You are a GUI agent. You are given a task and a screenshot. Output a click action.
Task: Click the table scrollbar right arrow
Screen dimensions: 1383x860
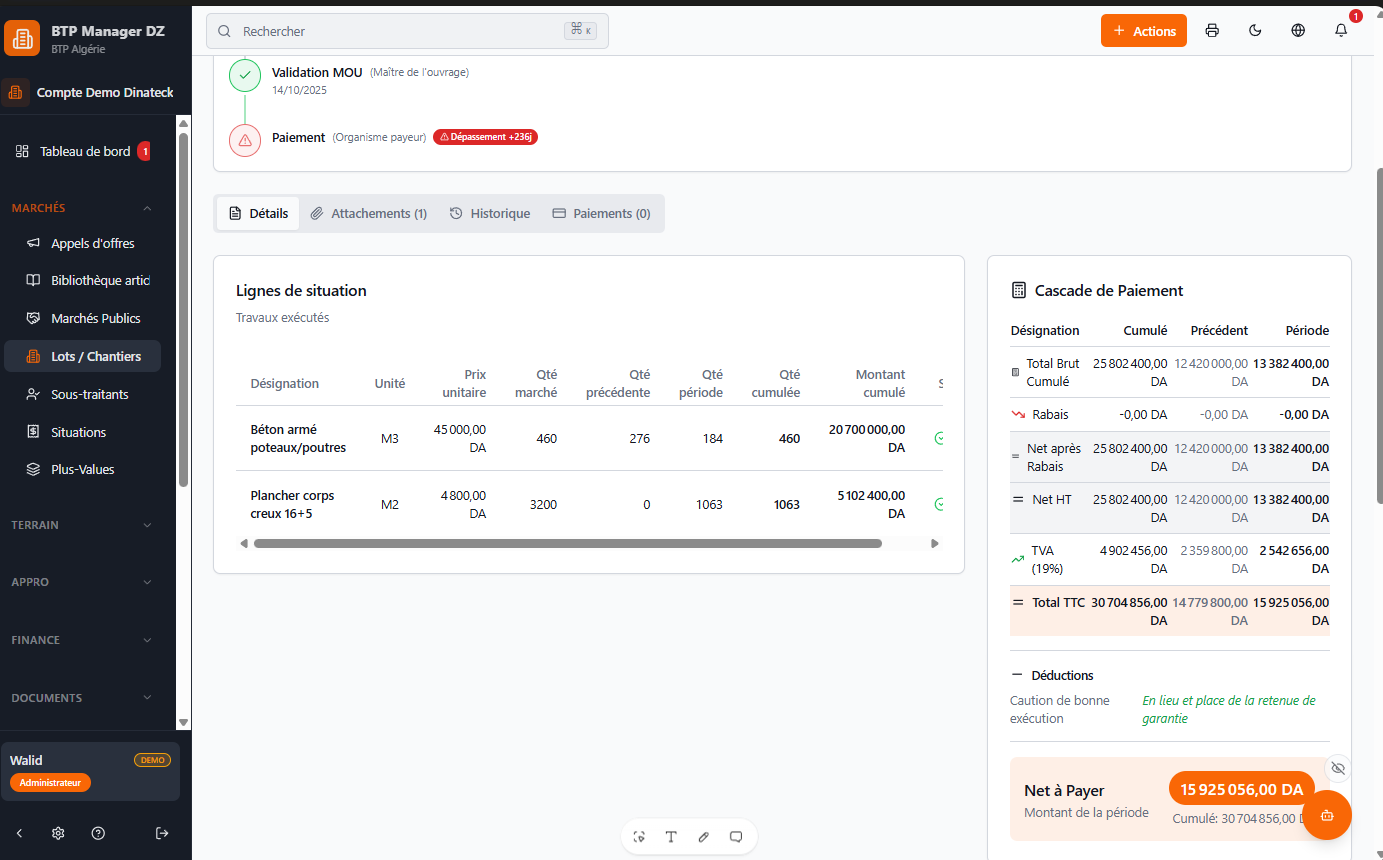[x=935, y=544]
